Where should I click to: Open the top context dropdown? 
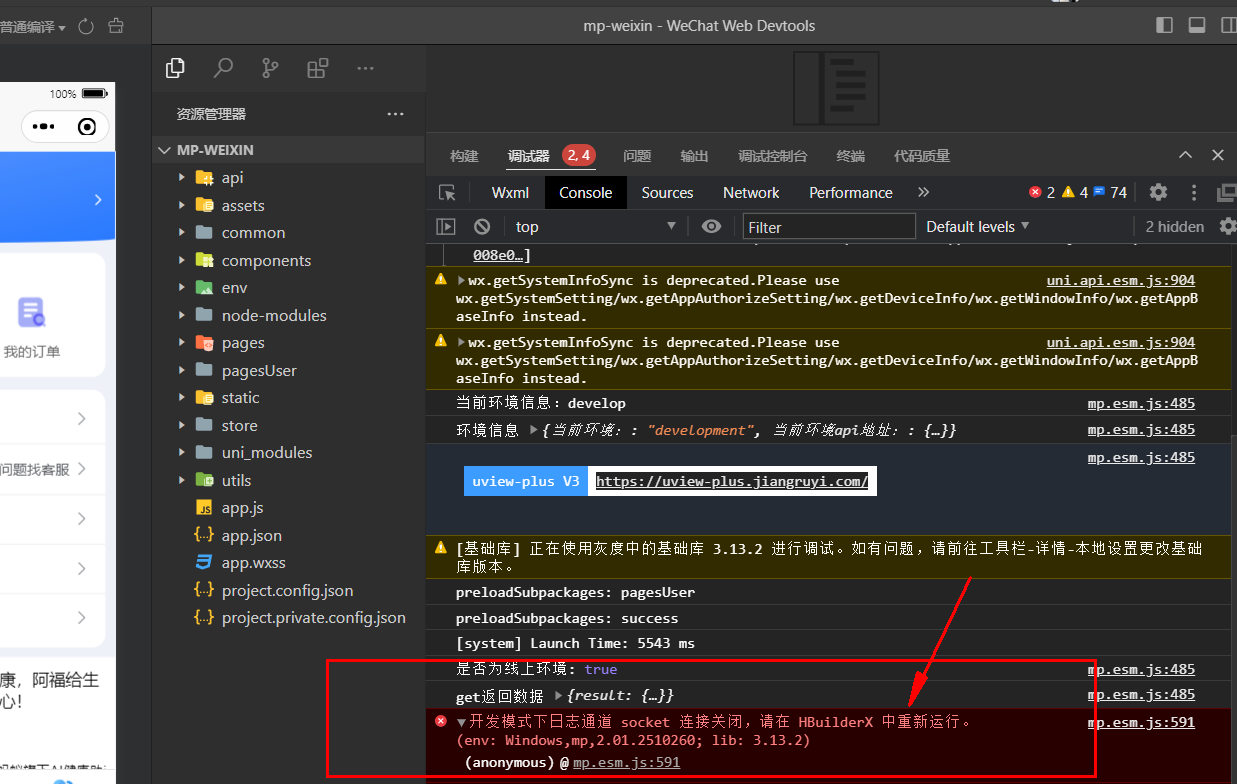pos(595,227)
